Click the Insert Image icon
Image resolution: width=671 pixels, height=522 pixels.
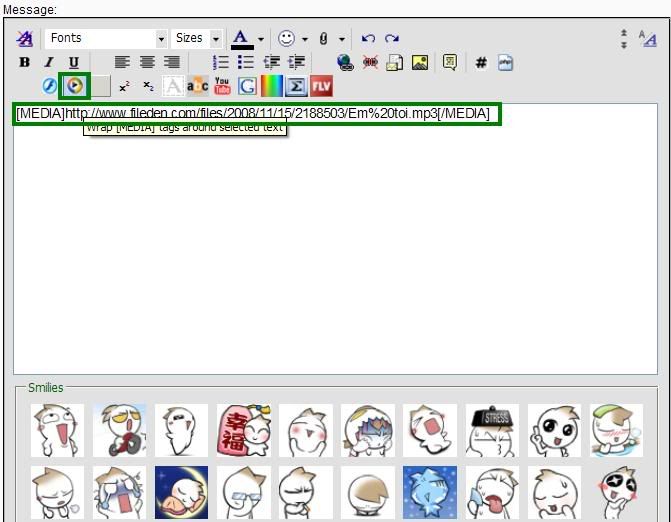tap(420, 62)
